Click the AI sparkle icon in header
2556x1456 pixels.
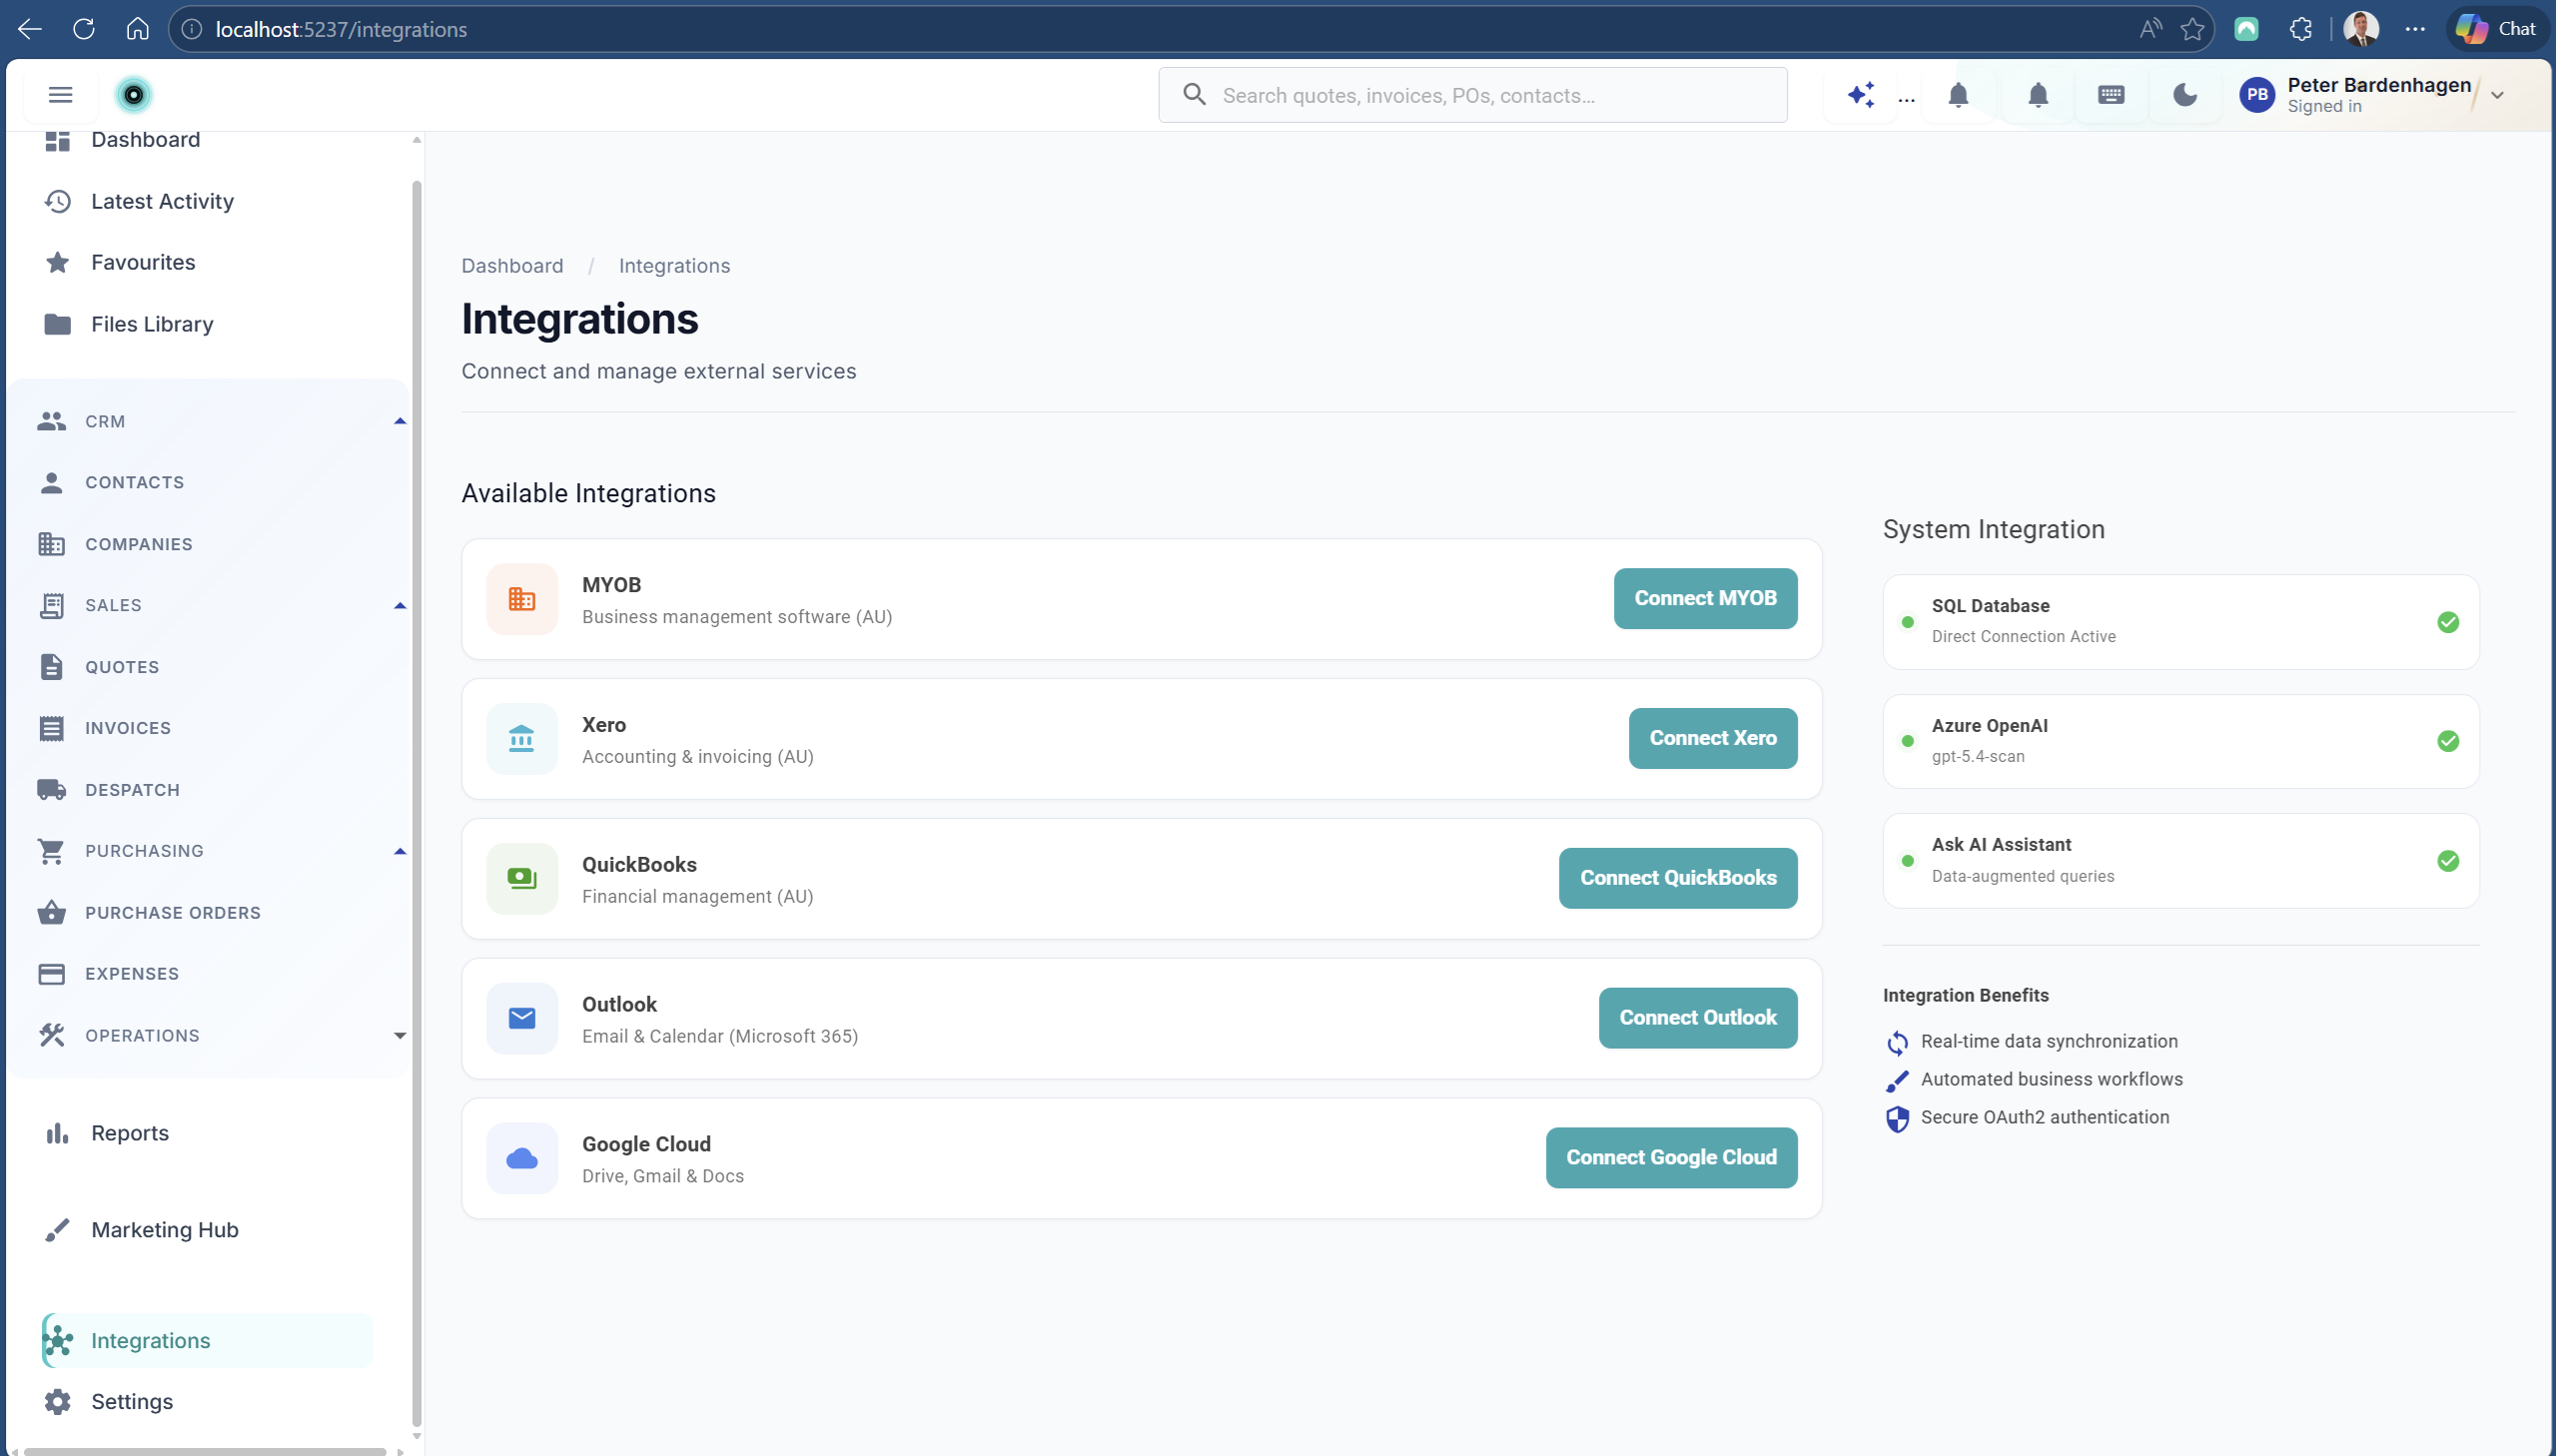pos(1860,95)
